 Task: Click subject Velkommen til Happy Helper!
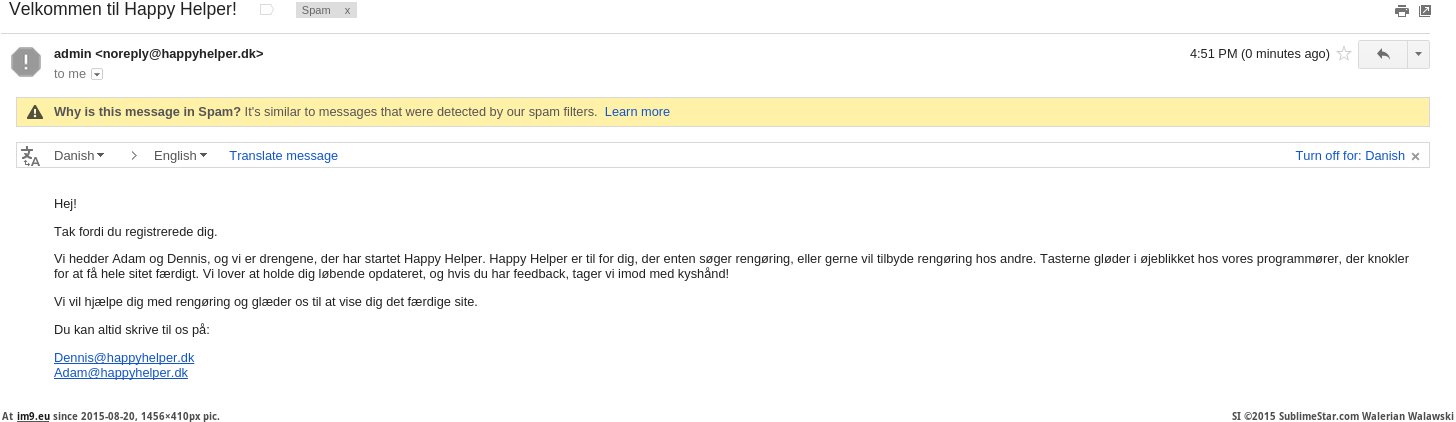coord(122,11)
